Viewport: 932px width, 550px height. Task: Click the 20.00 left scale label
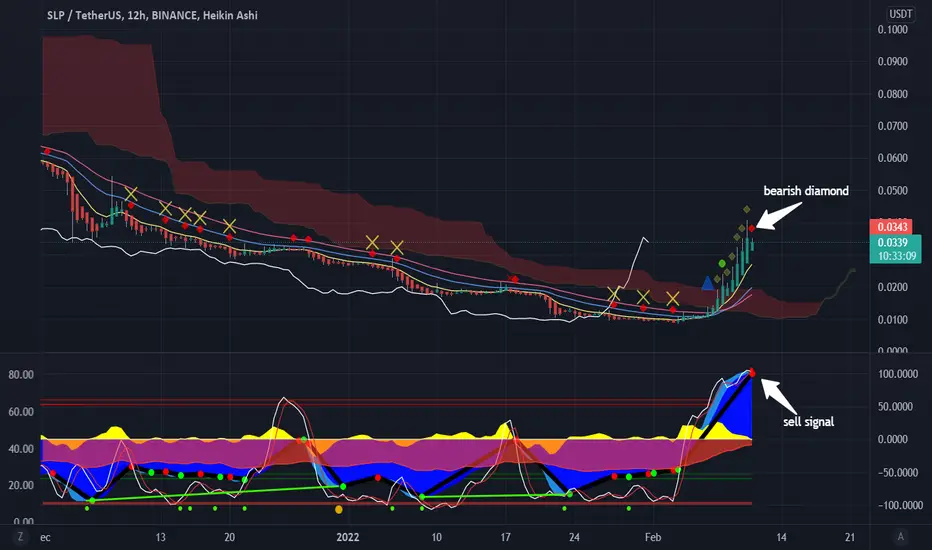(x=21, y=485)
